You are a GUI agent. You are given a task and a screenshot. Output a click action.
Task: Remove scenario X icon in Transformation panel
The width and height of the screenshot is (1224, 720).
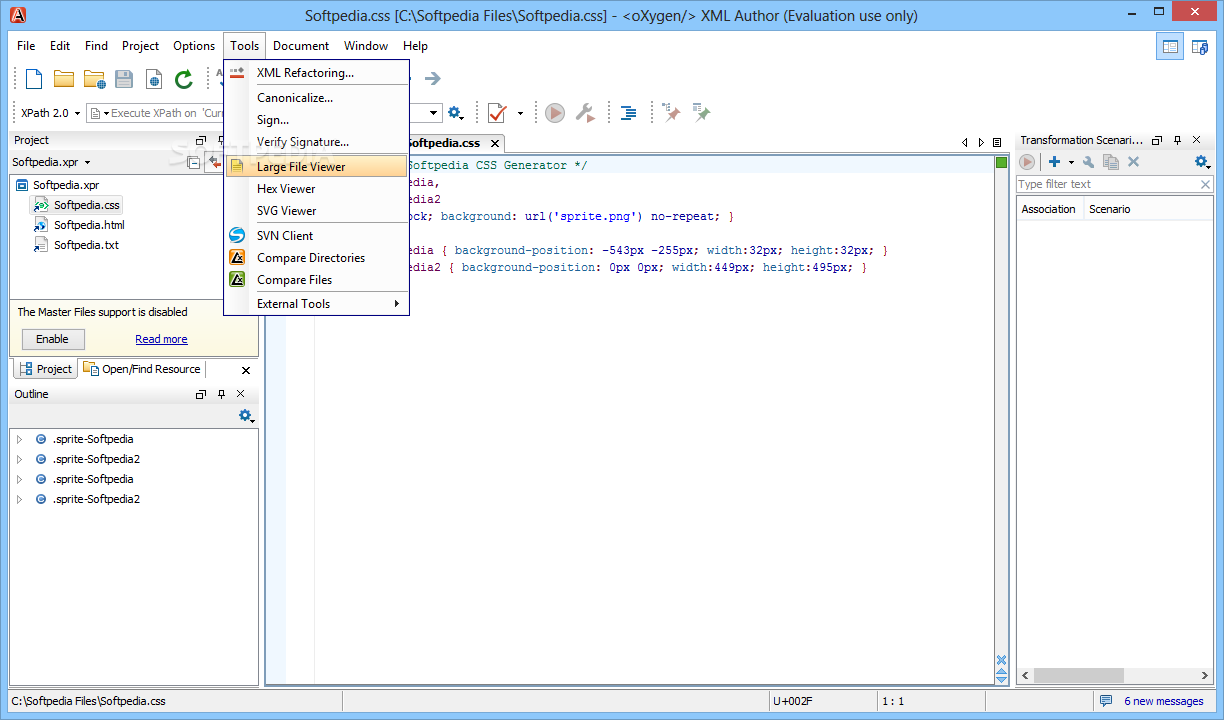pyautogui.click(x=1133, y=162)
